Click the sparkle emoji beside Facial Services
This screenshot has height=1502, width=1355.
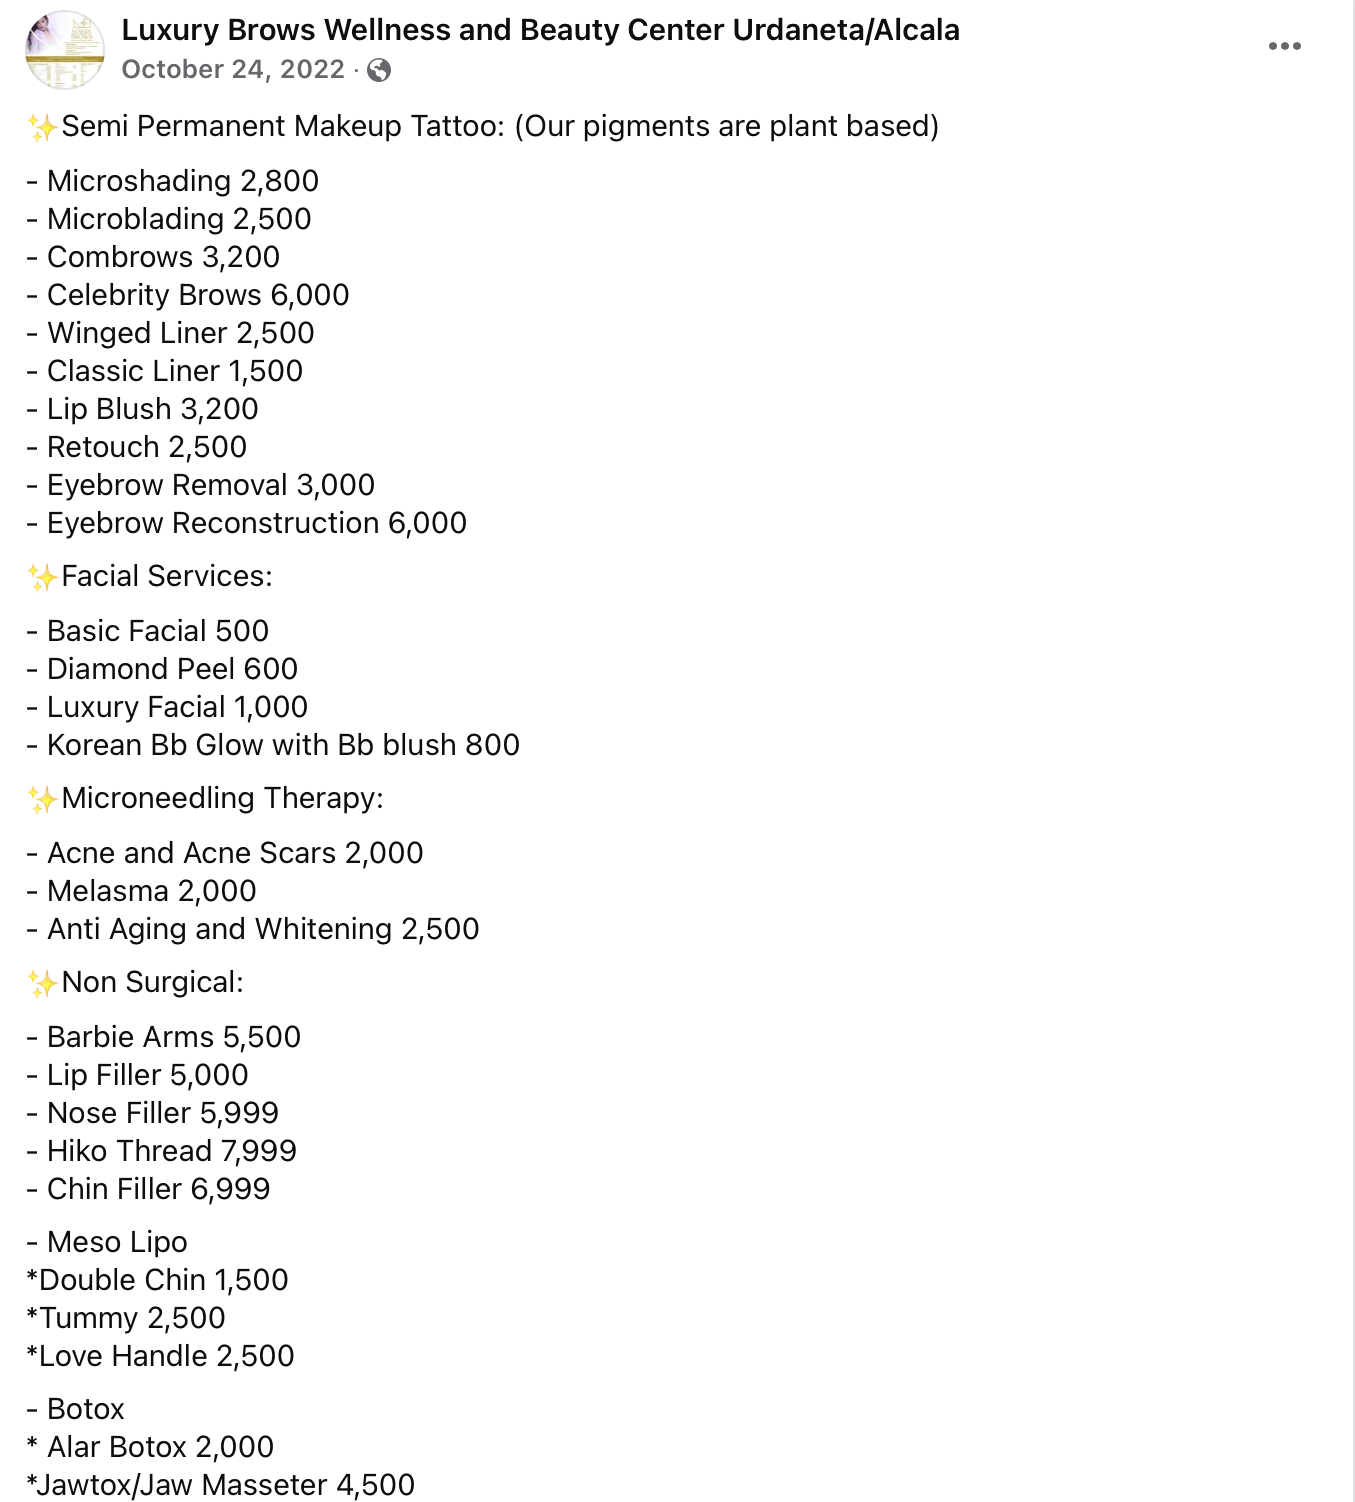point(42,577)
